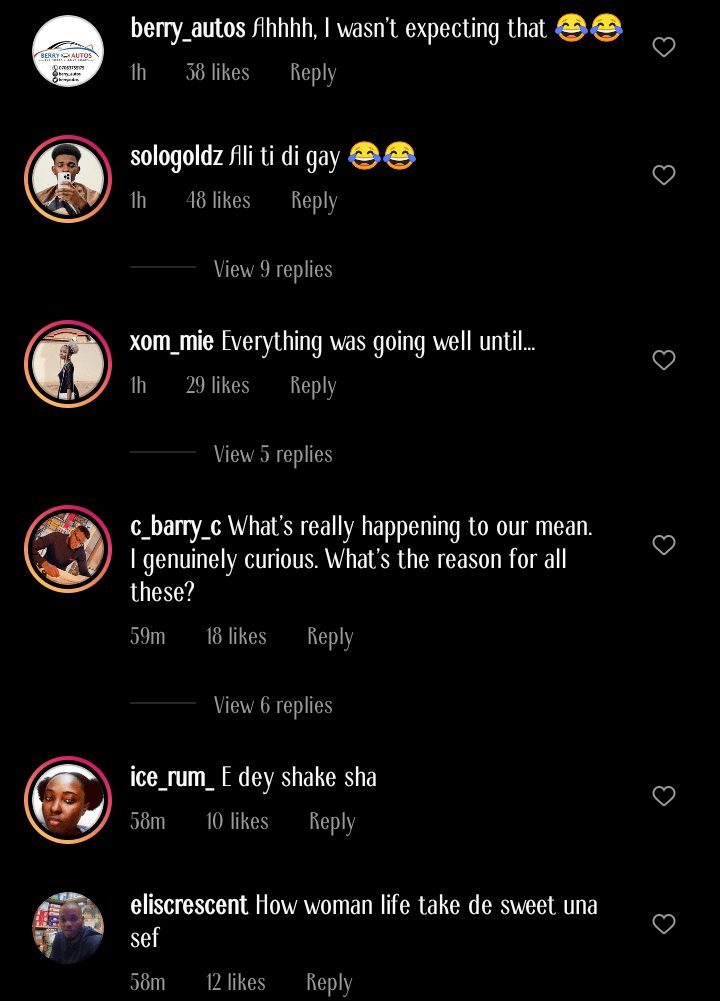The height and width of the screenshot is (1001, 720).
Task: Heart the comment by c_barry_c
Action: (664, 545)
